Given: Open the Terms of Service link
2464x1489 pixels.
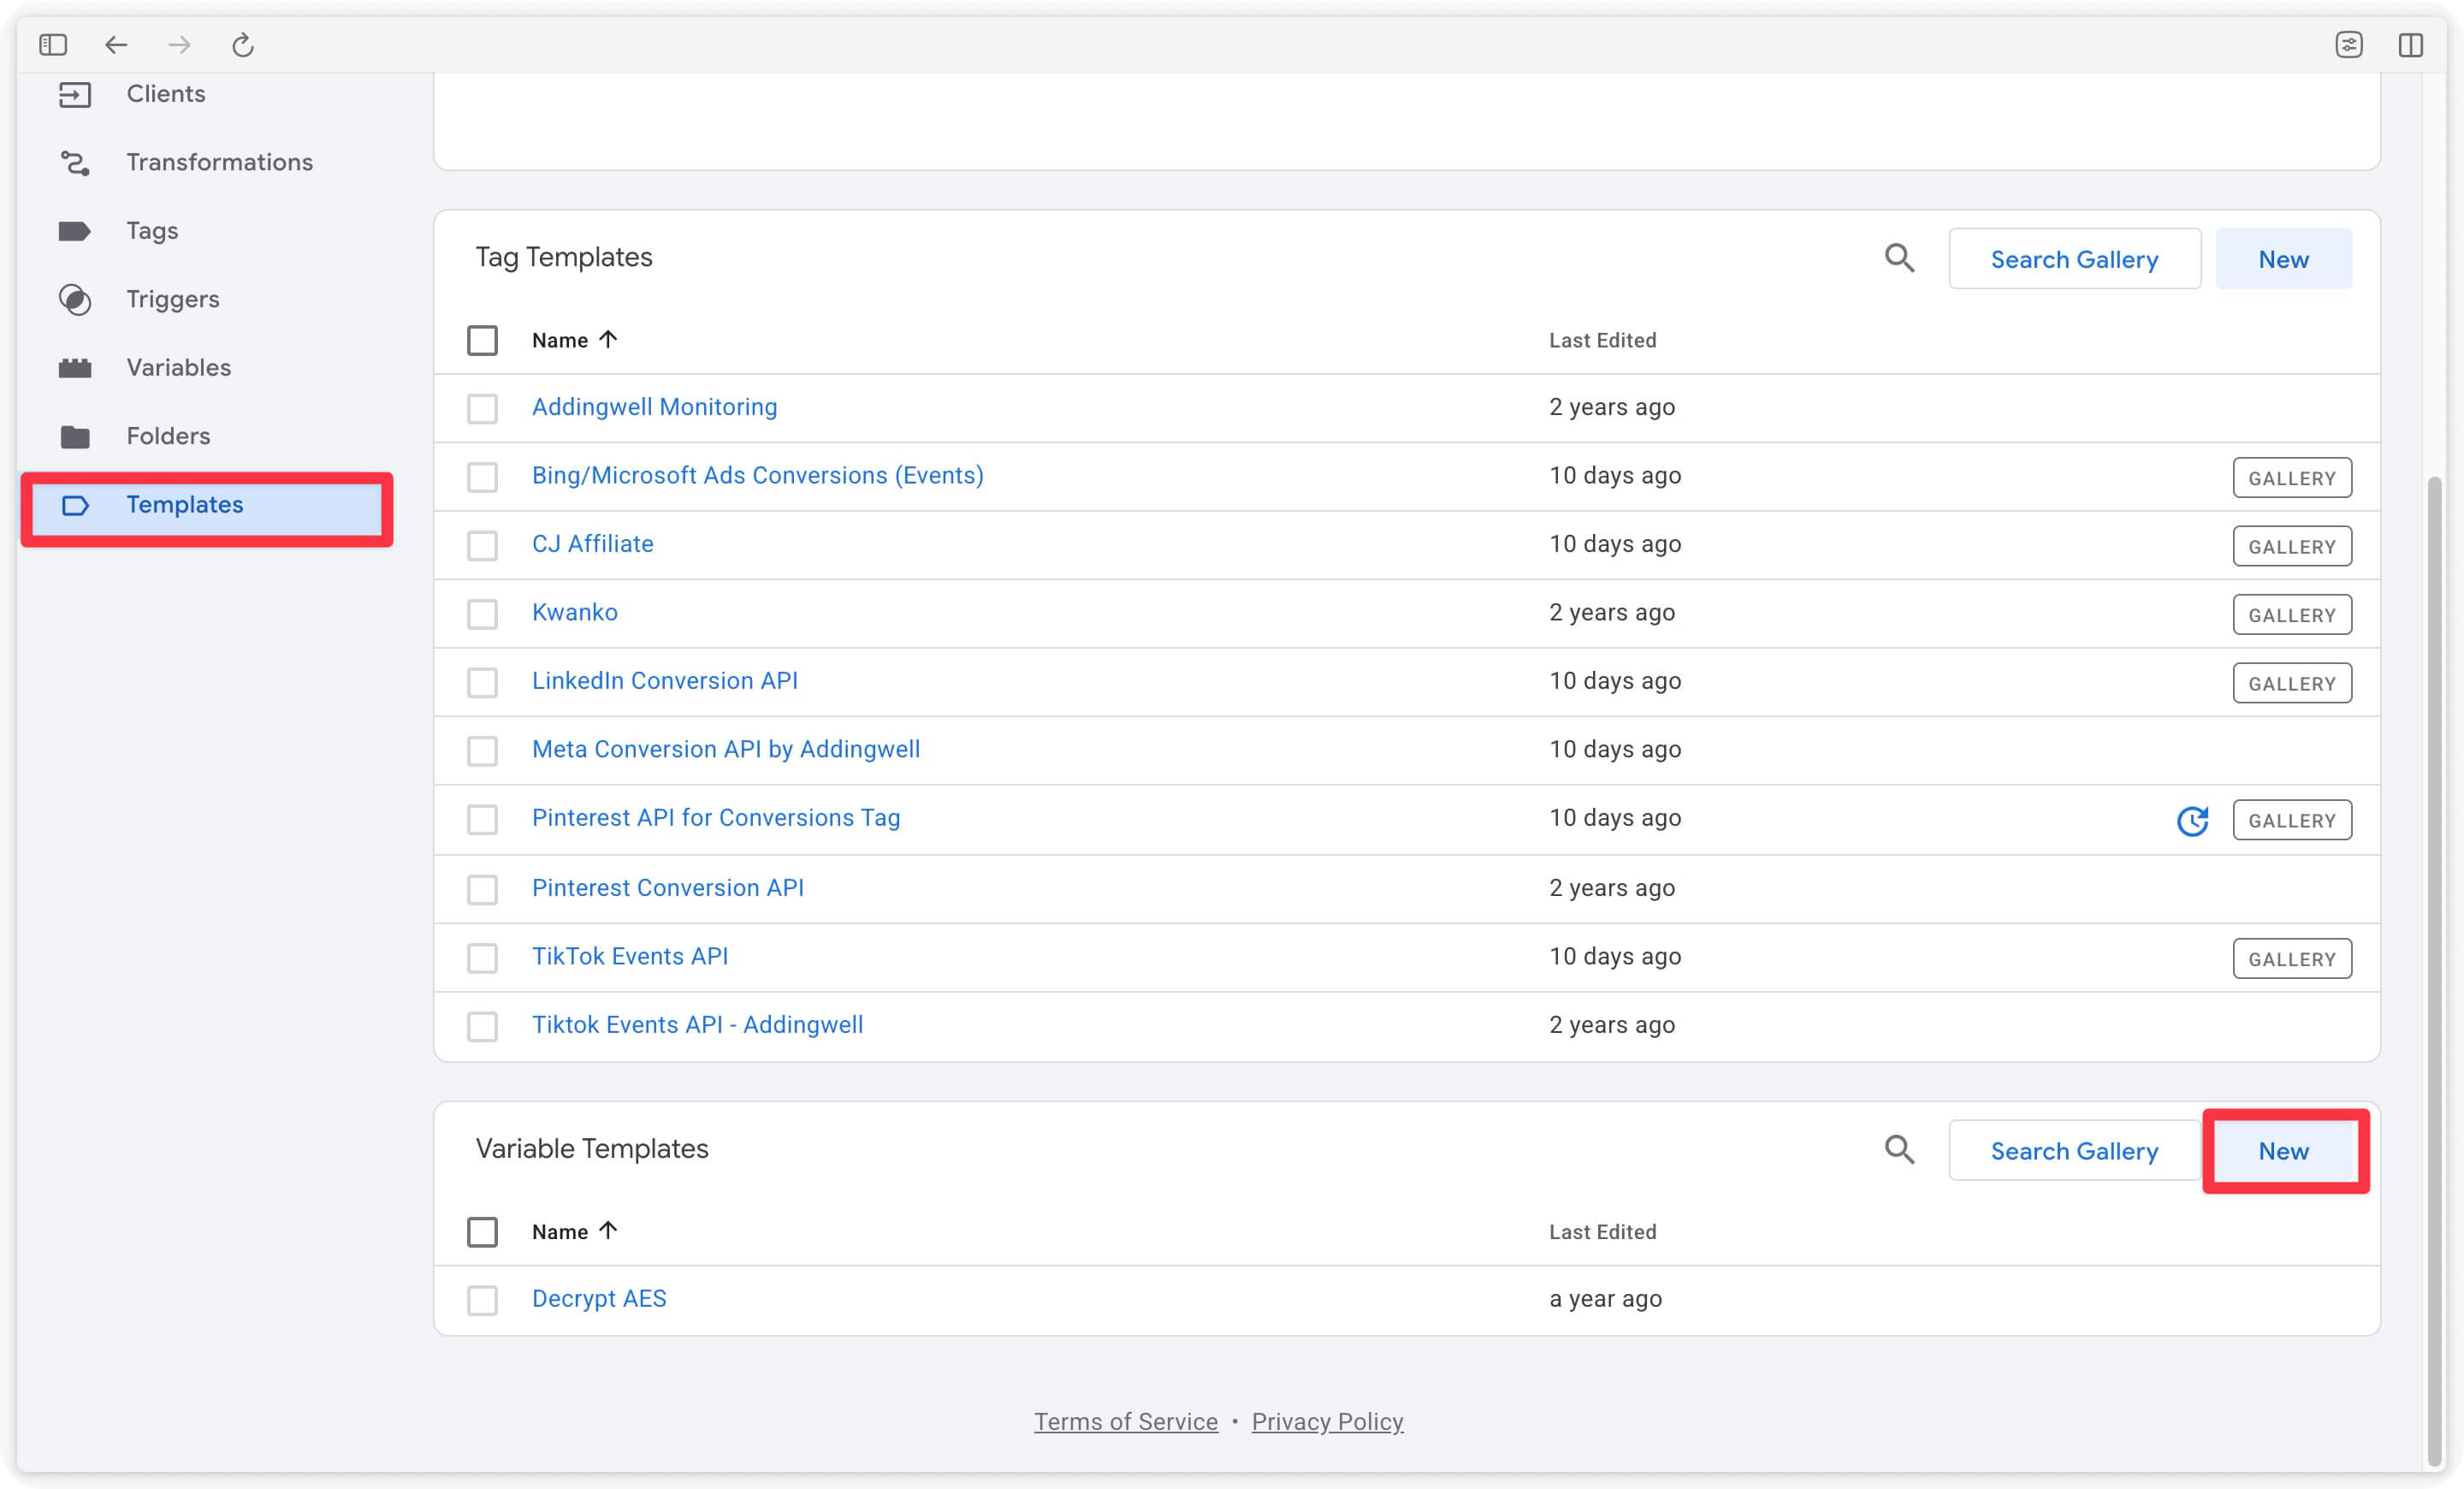Looking at the screenshot, I should click(1125, 1421).
